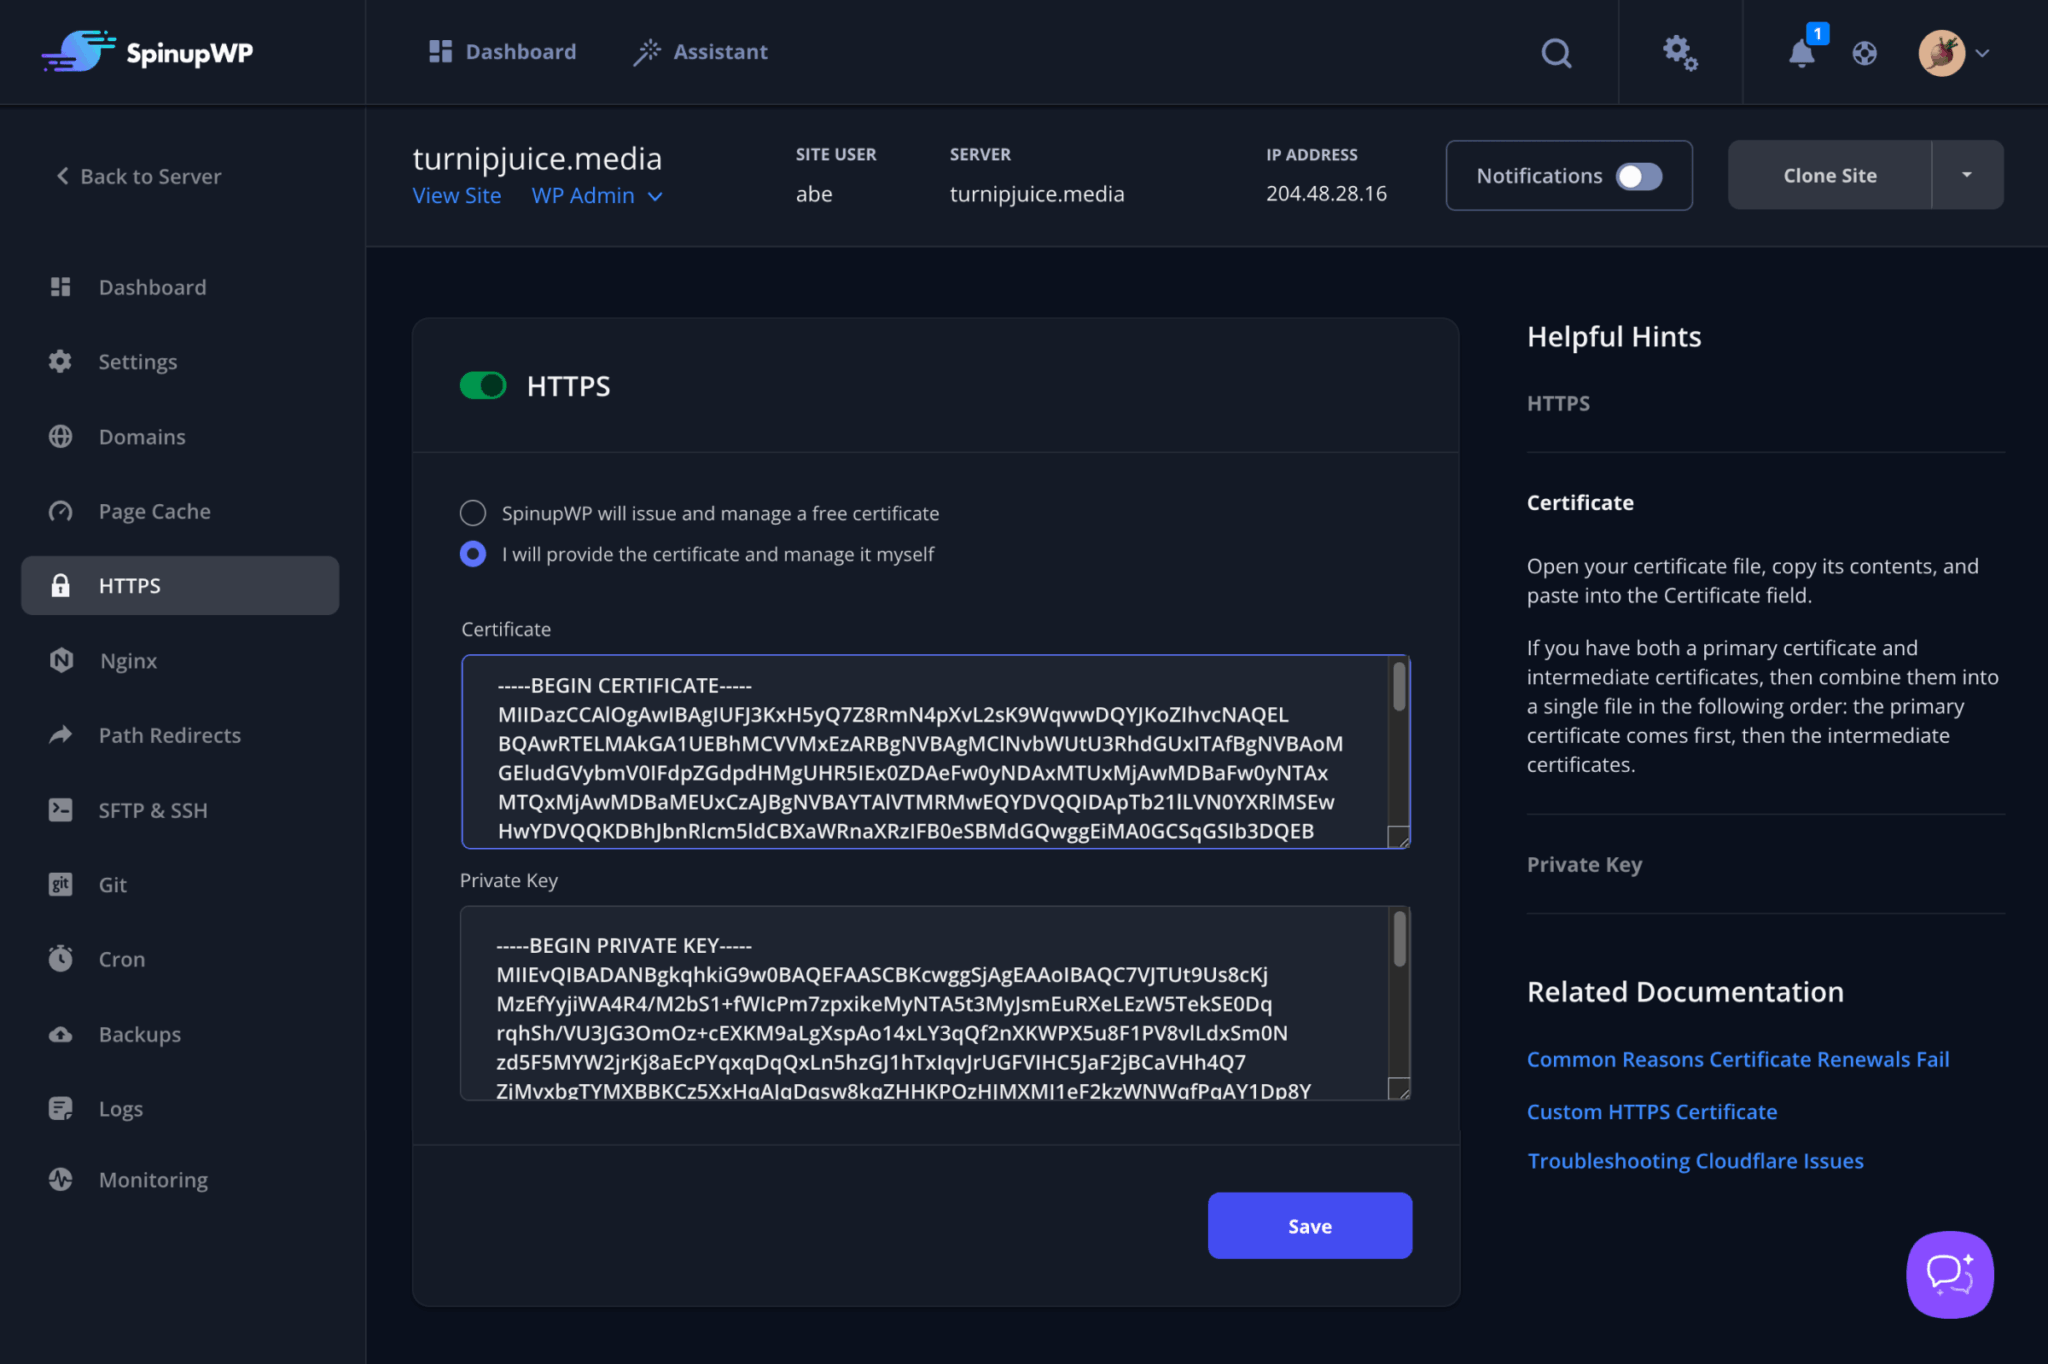Click the Private Key field scrollbar thumb

click(1399, 939)
